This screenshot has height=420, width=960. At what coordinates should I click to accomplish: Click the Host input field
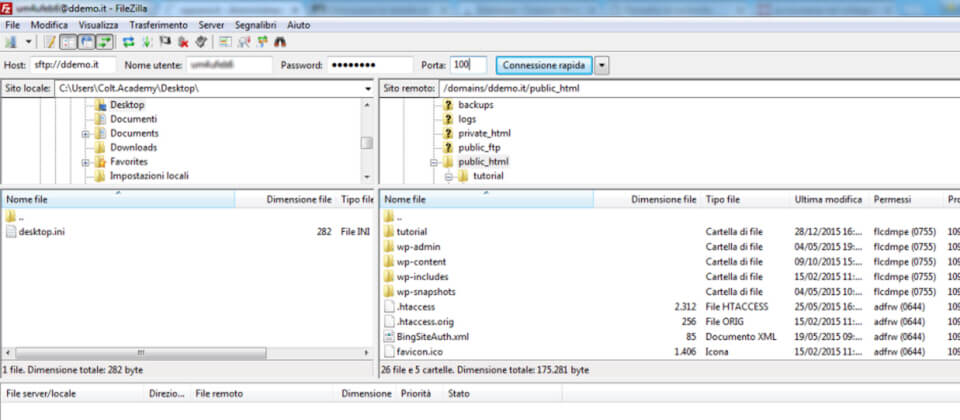coord(73,65)
